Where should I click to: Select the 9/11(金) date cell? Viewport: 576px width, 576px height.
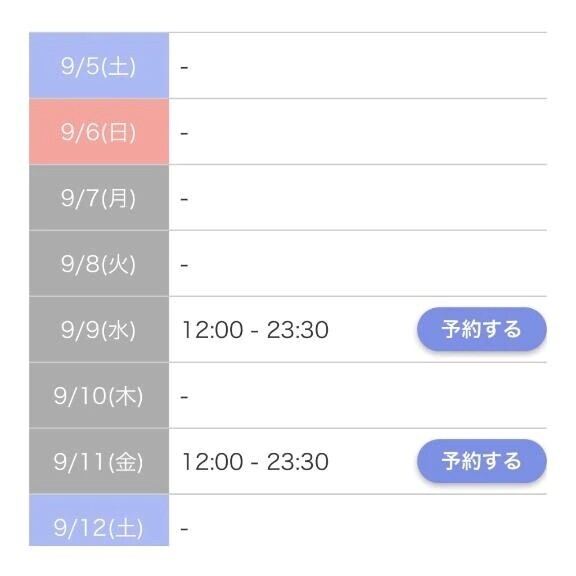point(99,461)
